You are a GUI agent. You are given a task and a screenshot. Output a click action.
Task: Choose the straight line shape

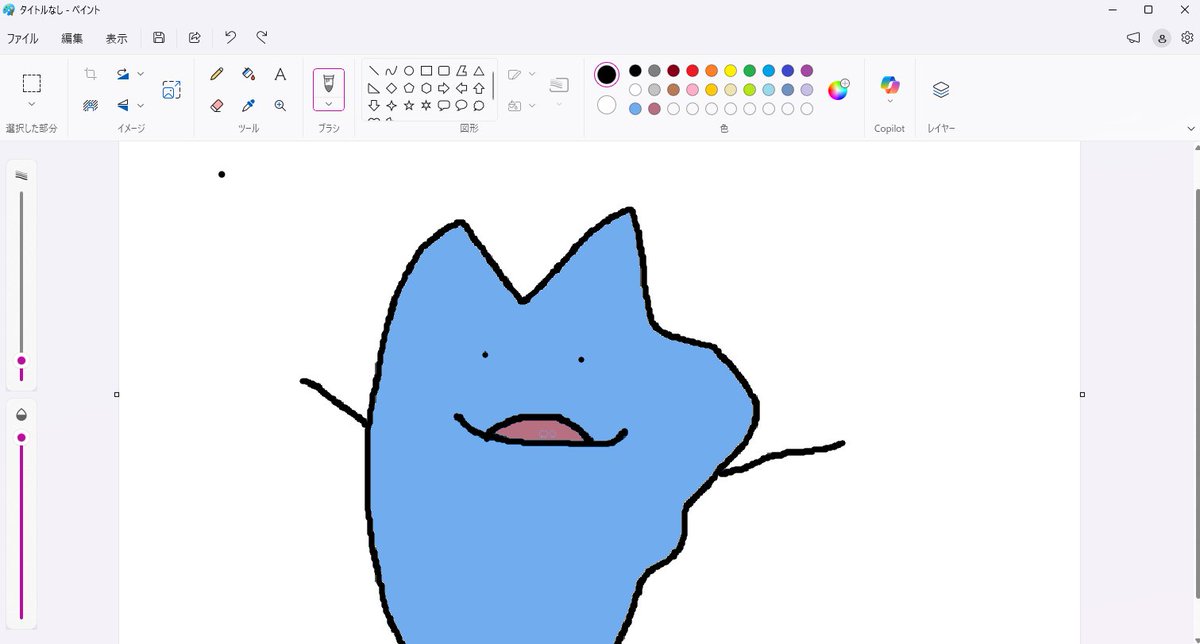point(373,71)
